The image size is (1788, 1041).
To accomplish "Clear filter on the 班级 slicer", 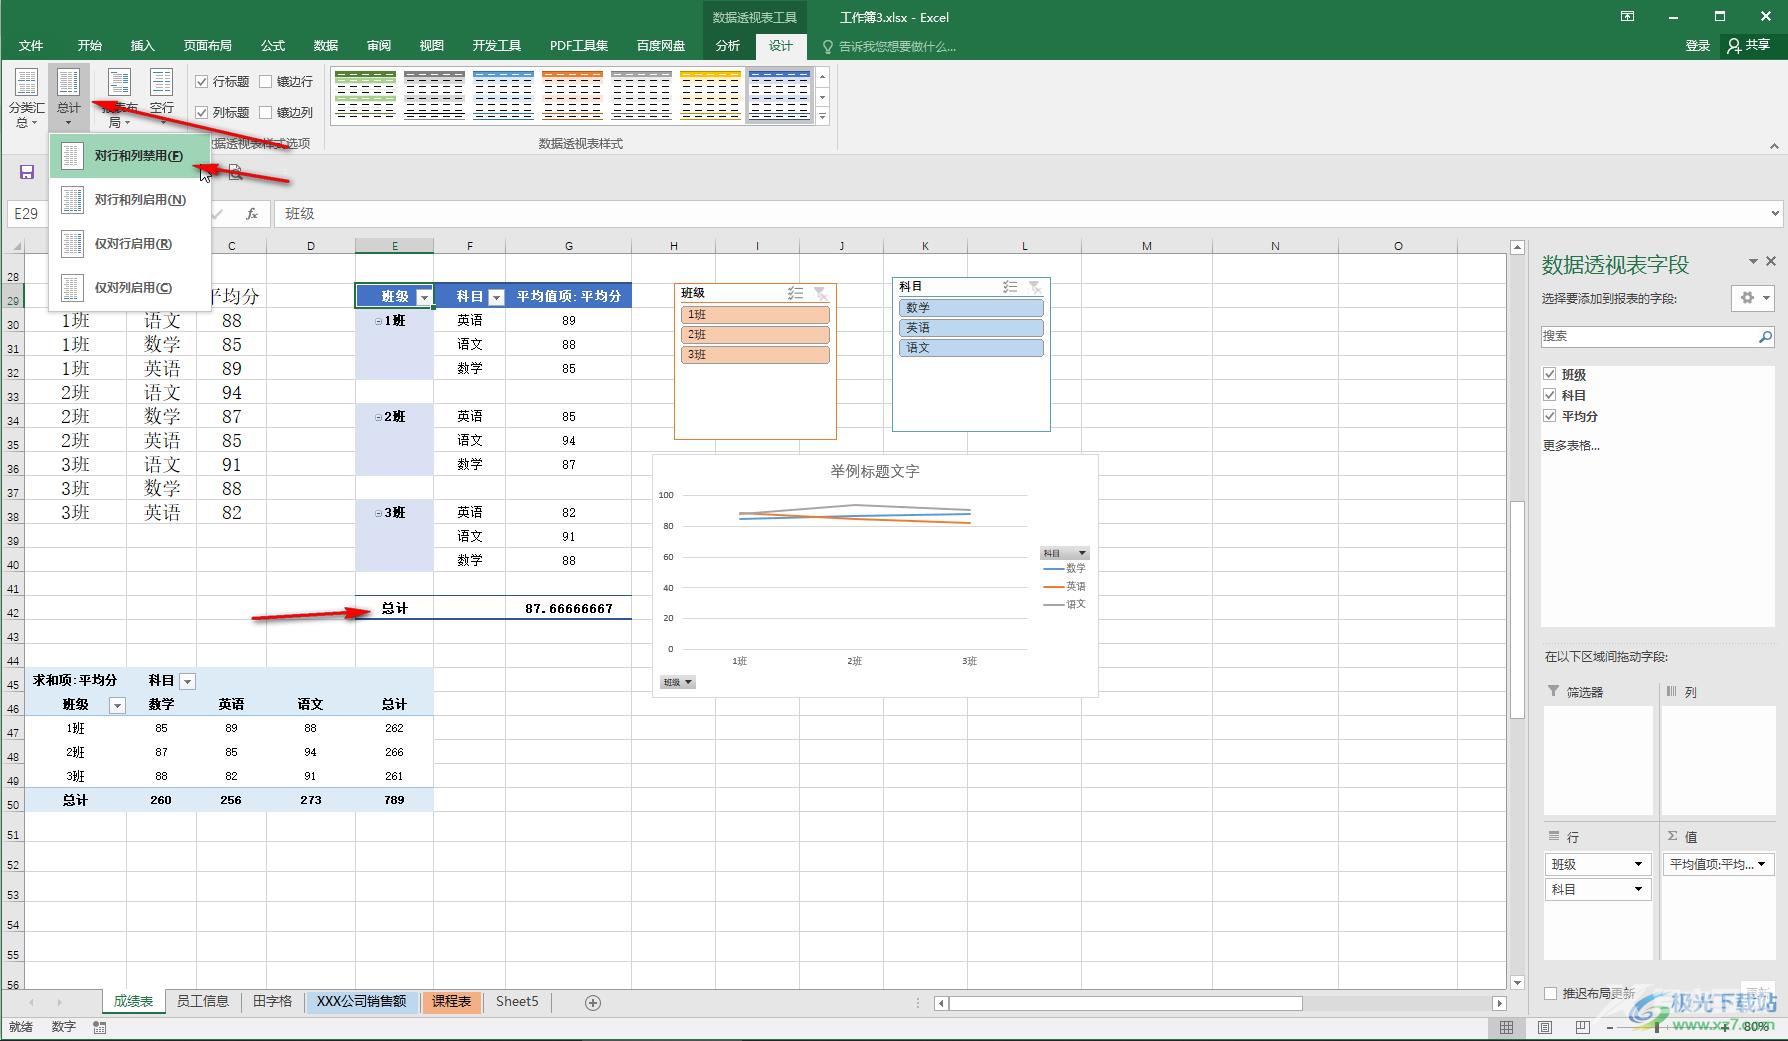I will (820, 293).
